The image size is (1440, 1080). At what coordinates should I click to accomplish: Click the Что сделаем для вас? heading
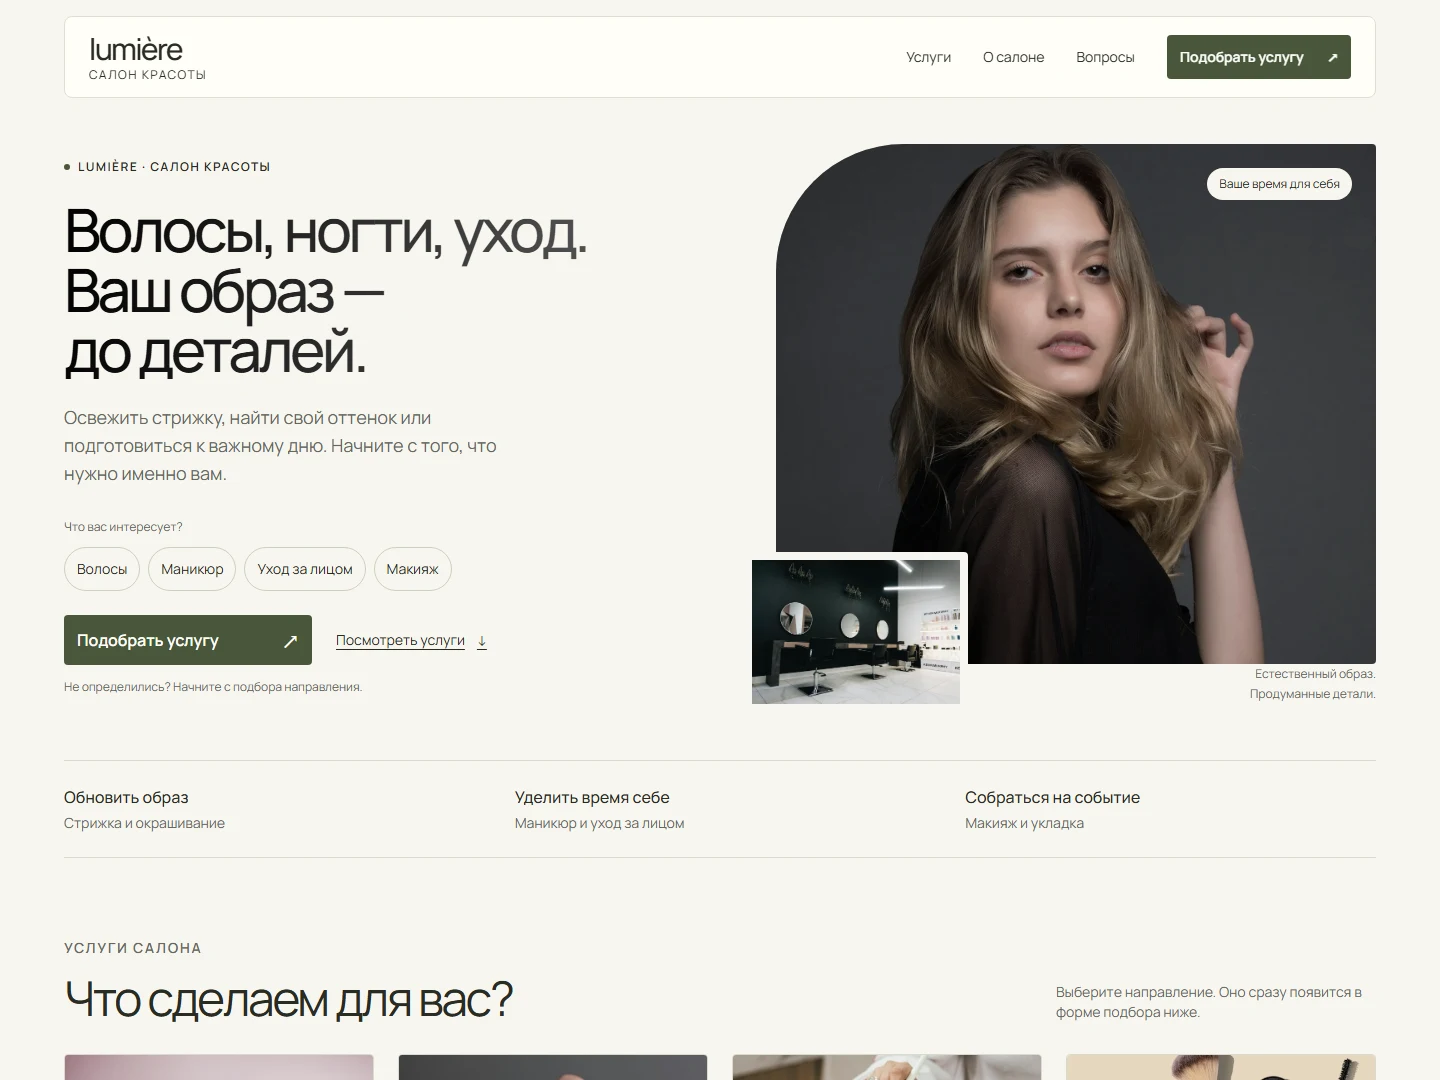288,998
